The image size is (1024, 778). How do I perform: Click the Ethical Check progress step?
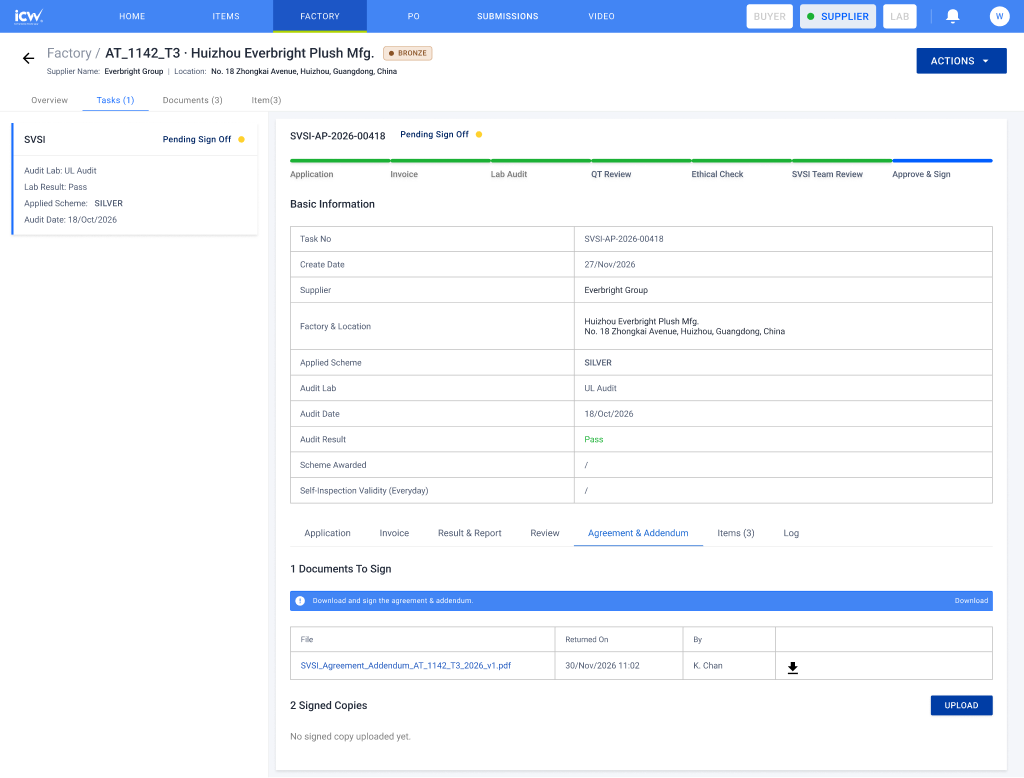click(x=717, y=174)
